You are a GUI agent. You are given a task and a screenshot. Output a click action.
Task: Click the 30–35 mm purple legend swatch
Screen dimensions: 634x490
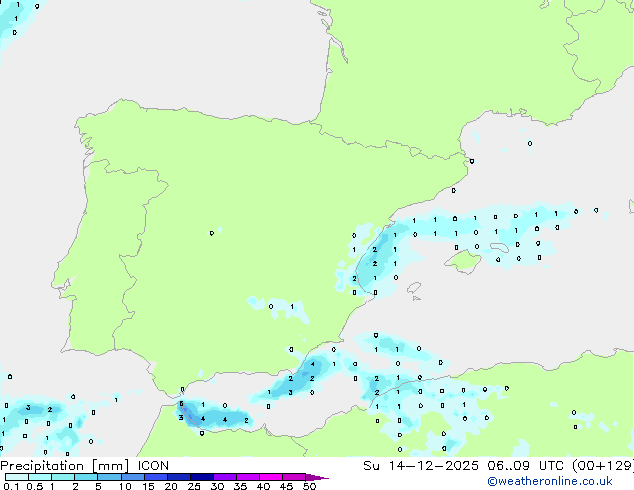pos(224,477)
